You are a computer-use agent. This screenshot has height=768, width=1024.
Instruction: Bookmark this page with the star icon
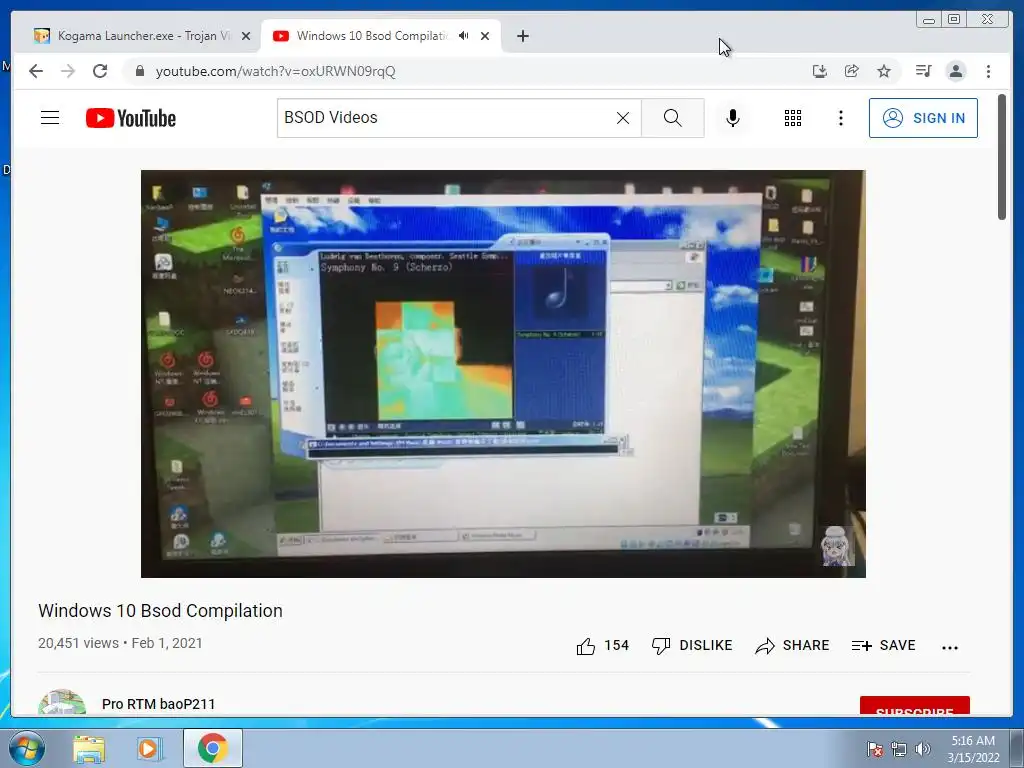tap(884, 71)
